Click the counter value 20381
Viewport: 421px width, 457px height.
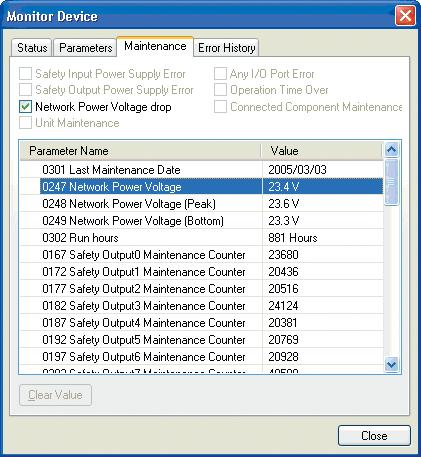point(283,323)
